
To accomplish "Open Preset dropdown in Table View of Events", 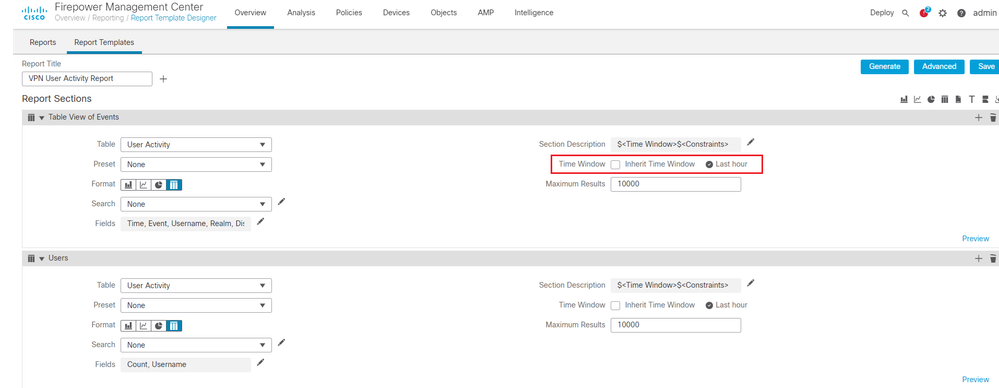I will [196, 164].
